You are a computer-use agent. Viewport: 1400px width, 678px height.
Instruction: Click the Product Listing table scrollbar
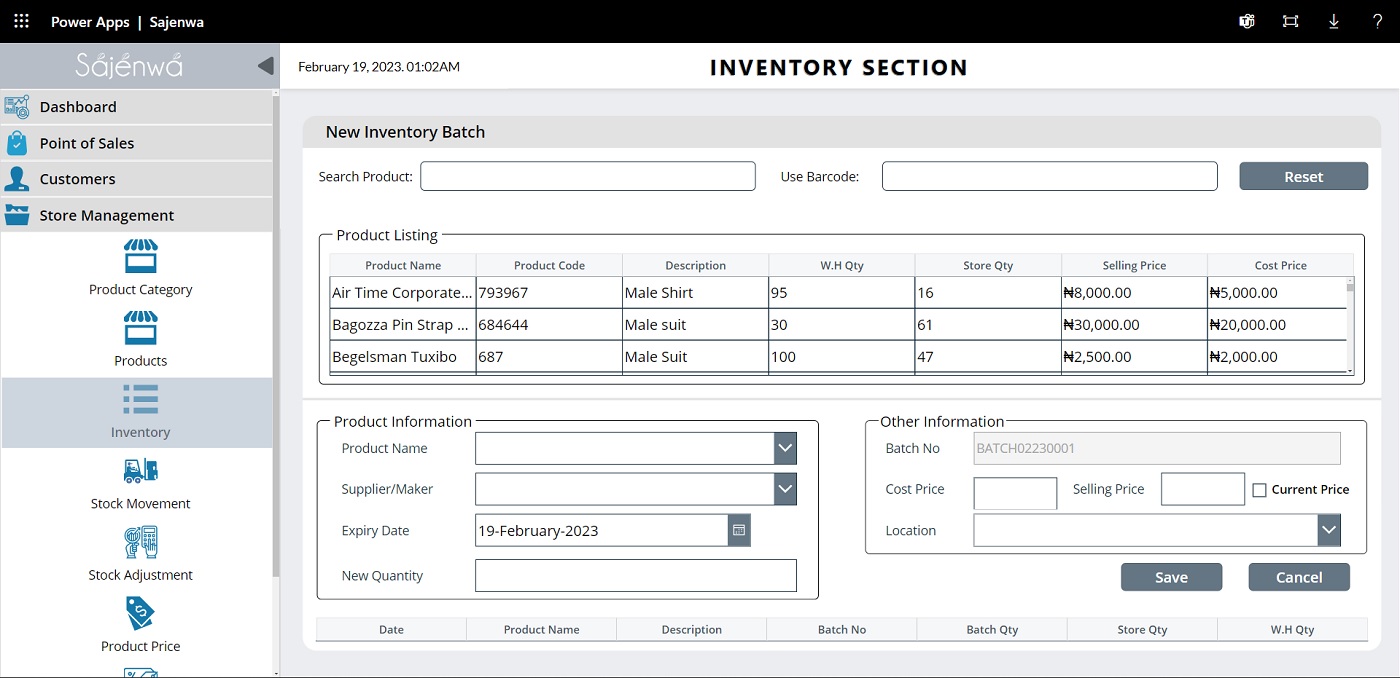point(1350,325)
